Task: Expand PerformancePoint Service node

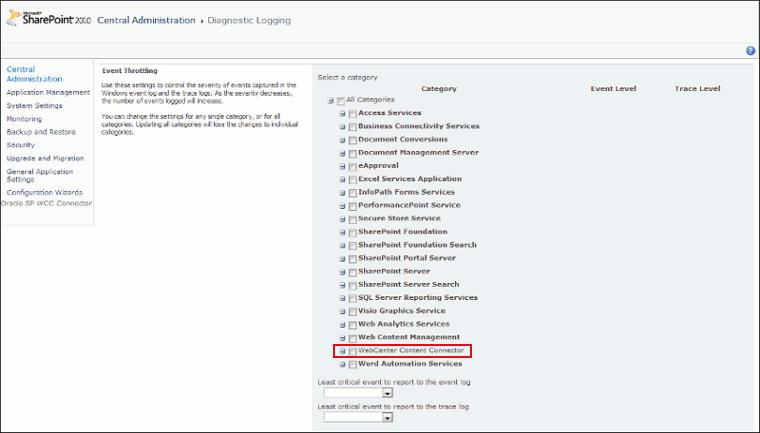Action: [x=342, y=206]
